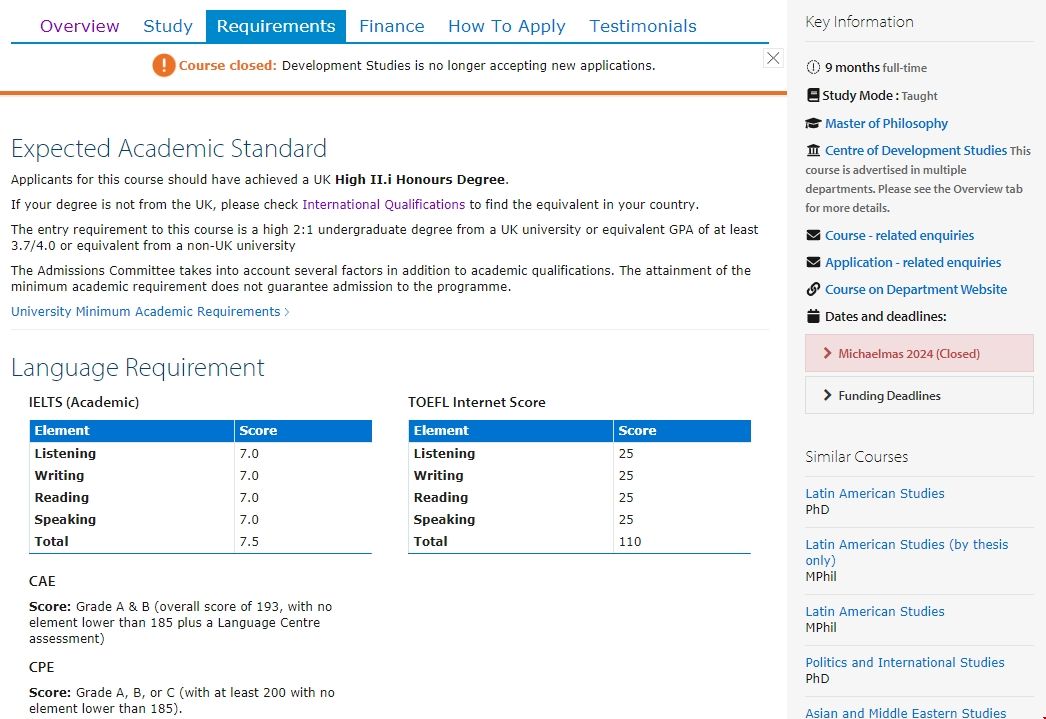Open University Minimum Academic Requirements link
Viewport: 1046px width, 719px height.
[149, 312]
